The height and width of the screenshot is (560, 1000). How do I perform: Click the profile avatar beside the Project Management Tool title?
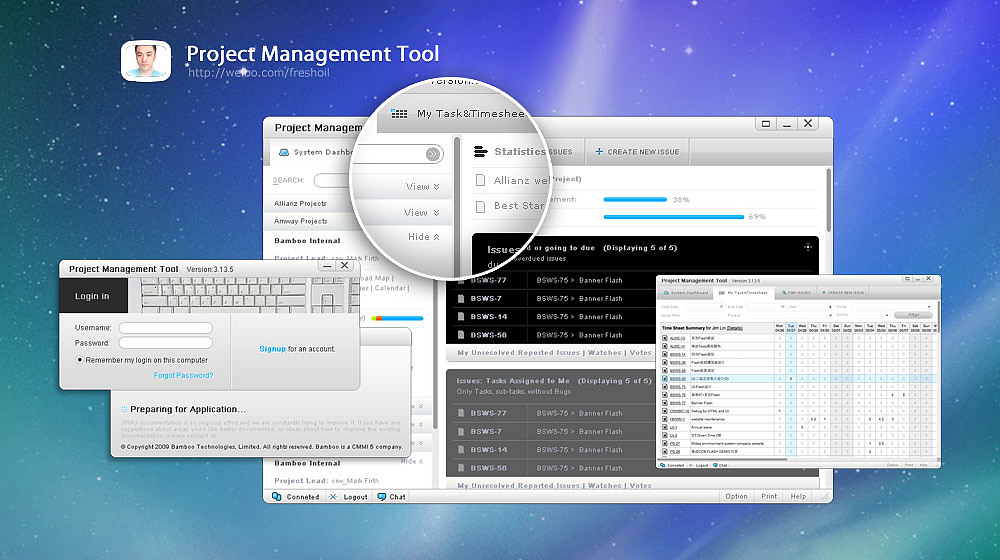click(x=146, y=61)
